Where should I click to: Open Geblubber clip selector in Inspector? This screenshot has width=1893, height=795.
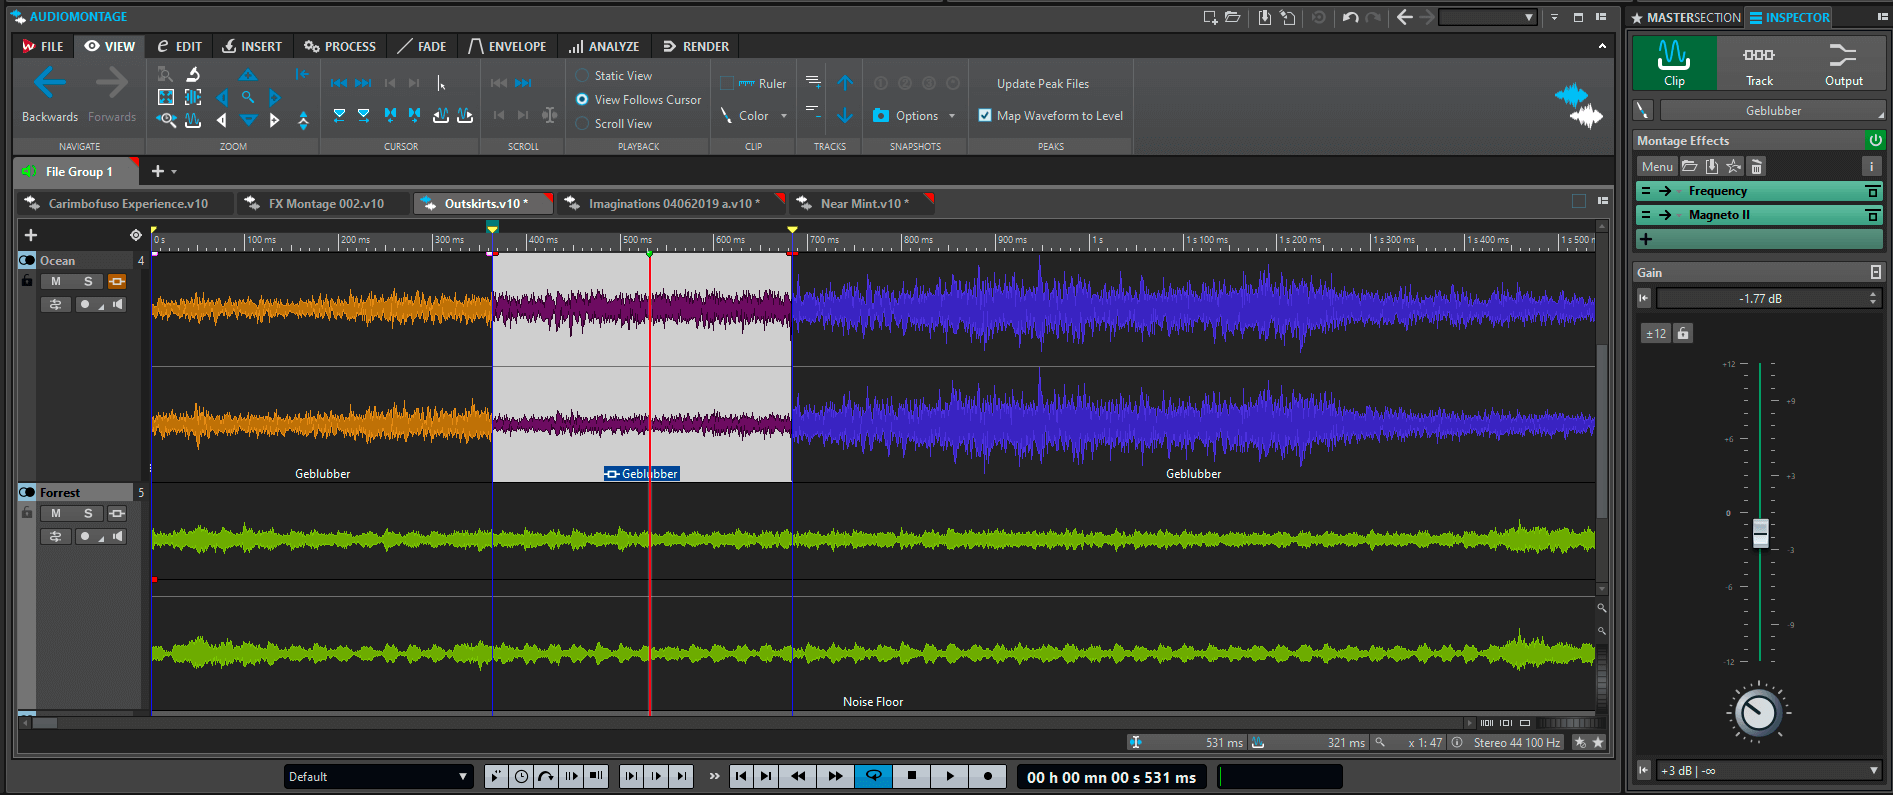[1773, 110]
